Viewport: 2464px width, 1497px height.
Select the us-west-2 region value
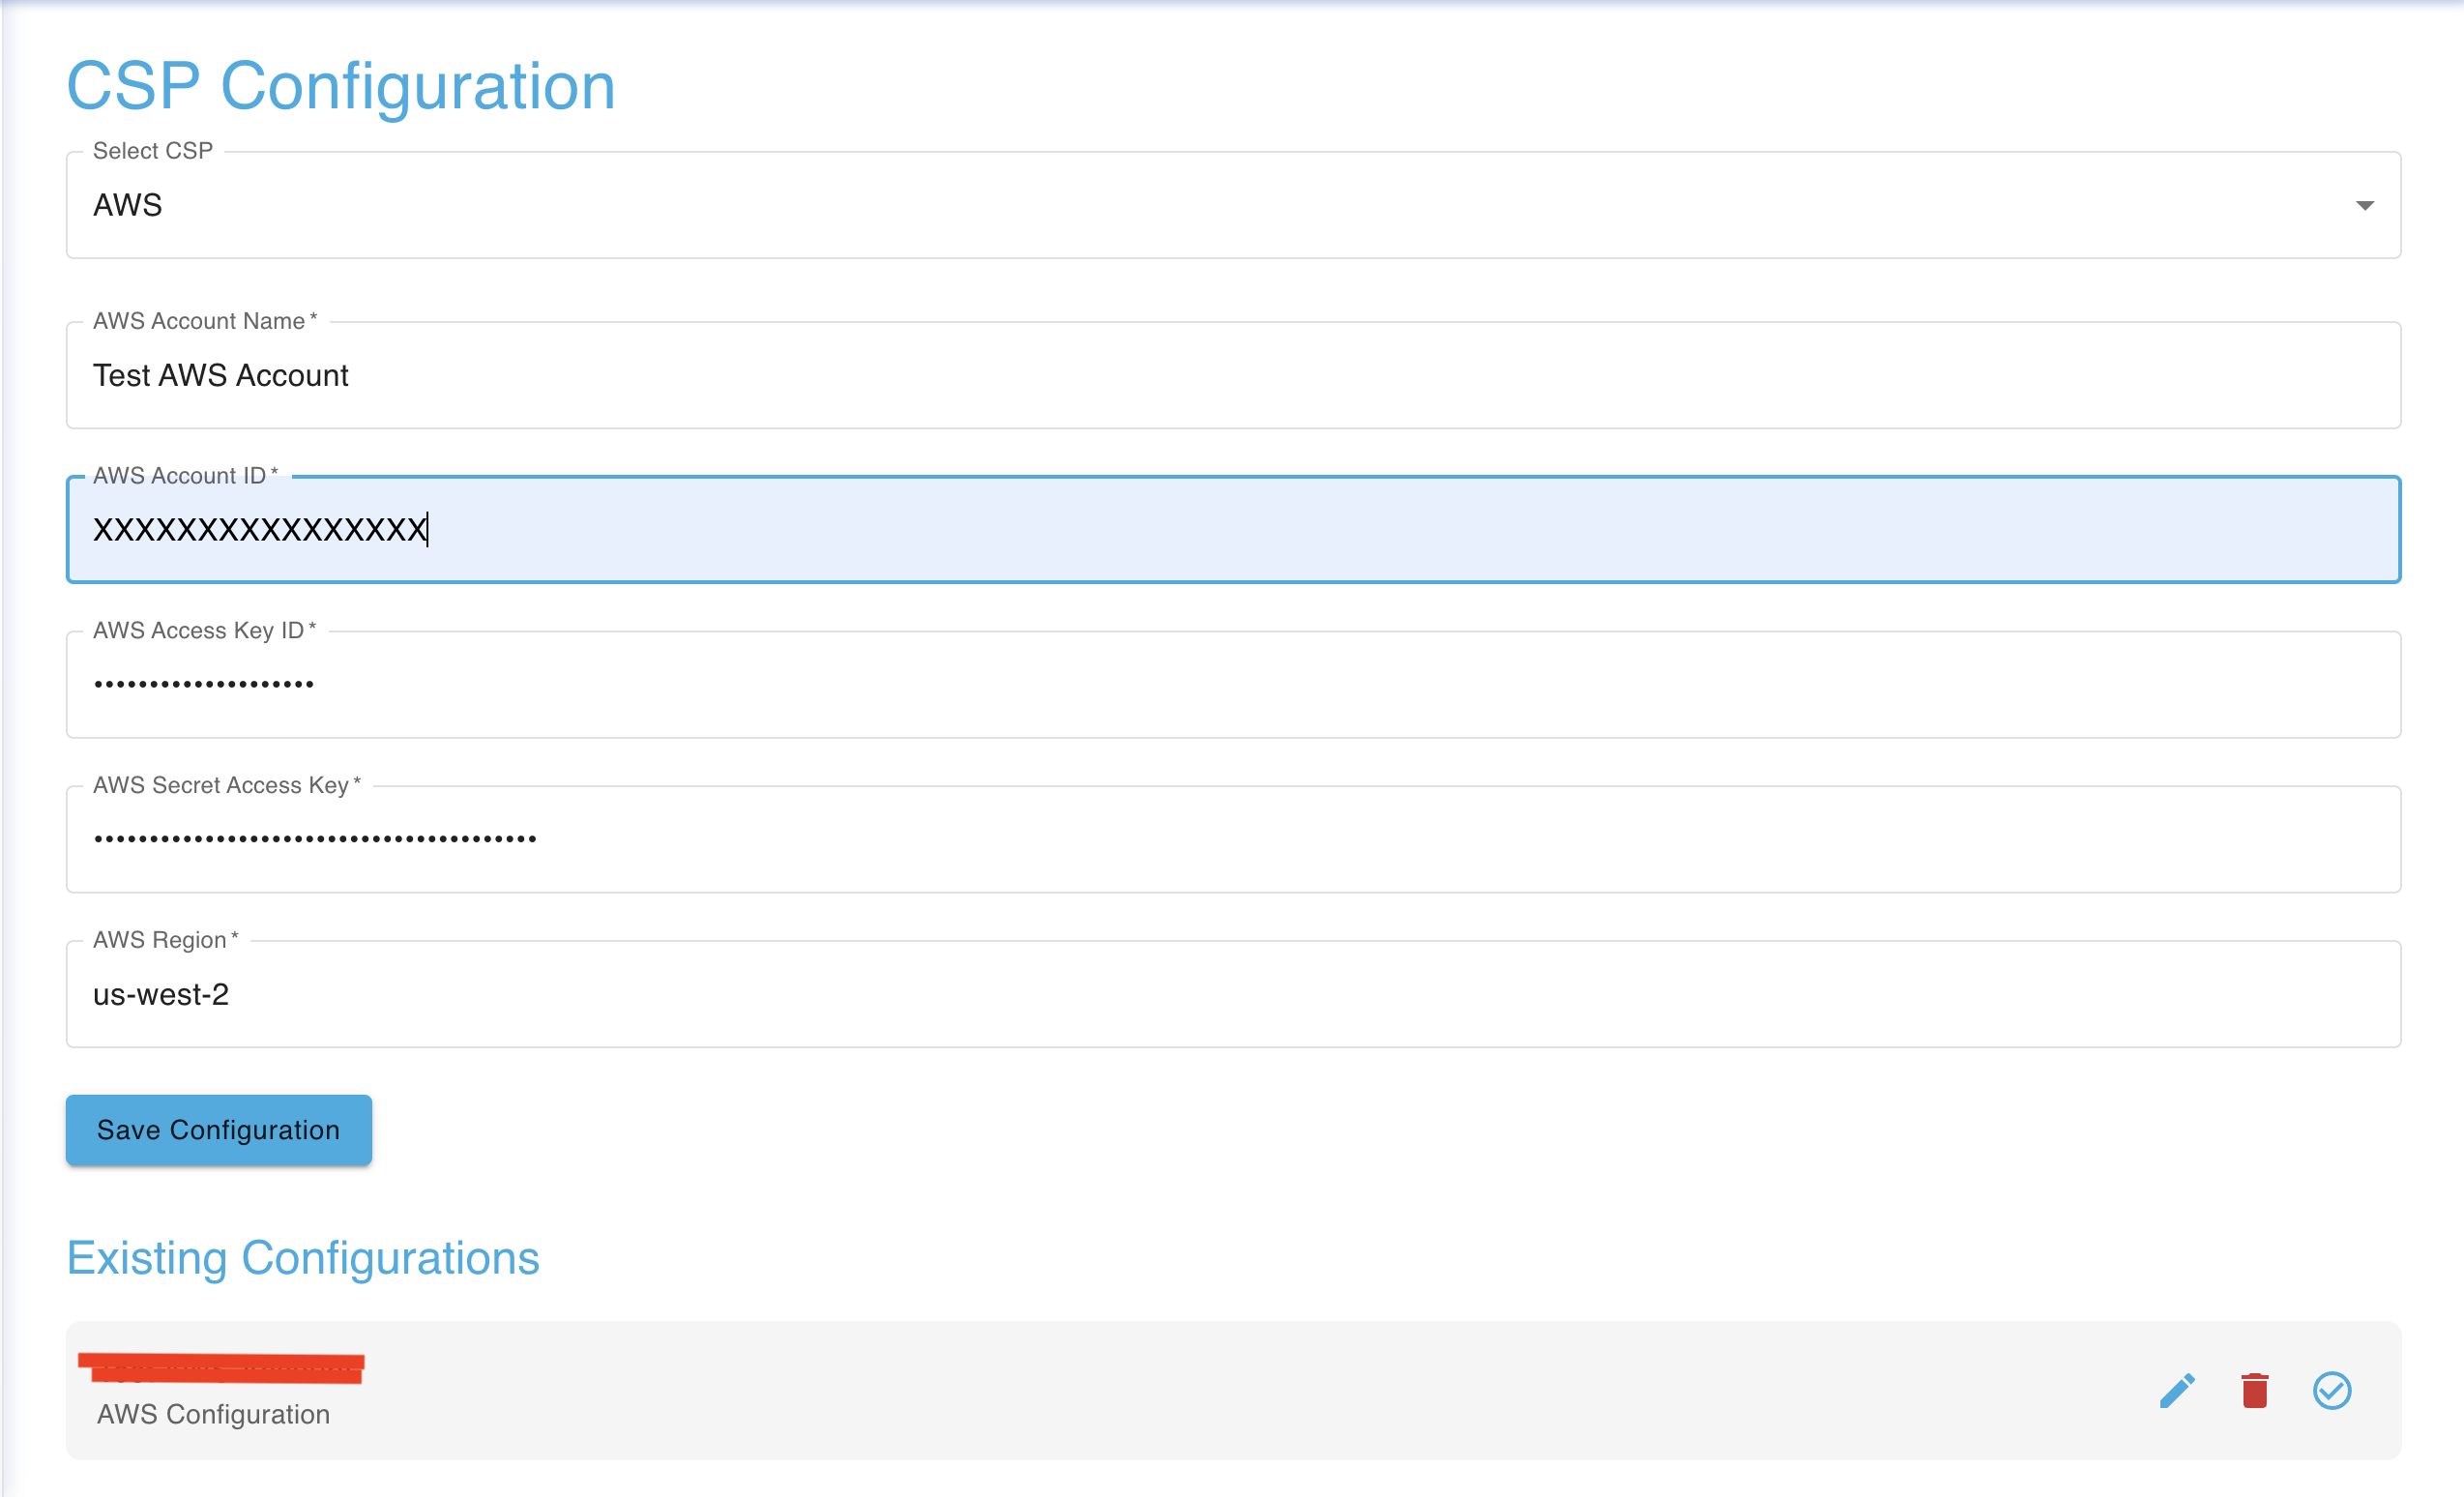161,994
